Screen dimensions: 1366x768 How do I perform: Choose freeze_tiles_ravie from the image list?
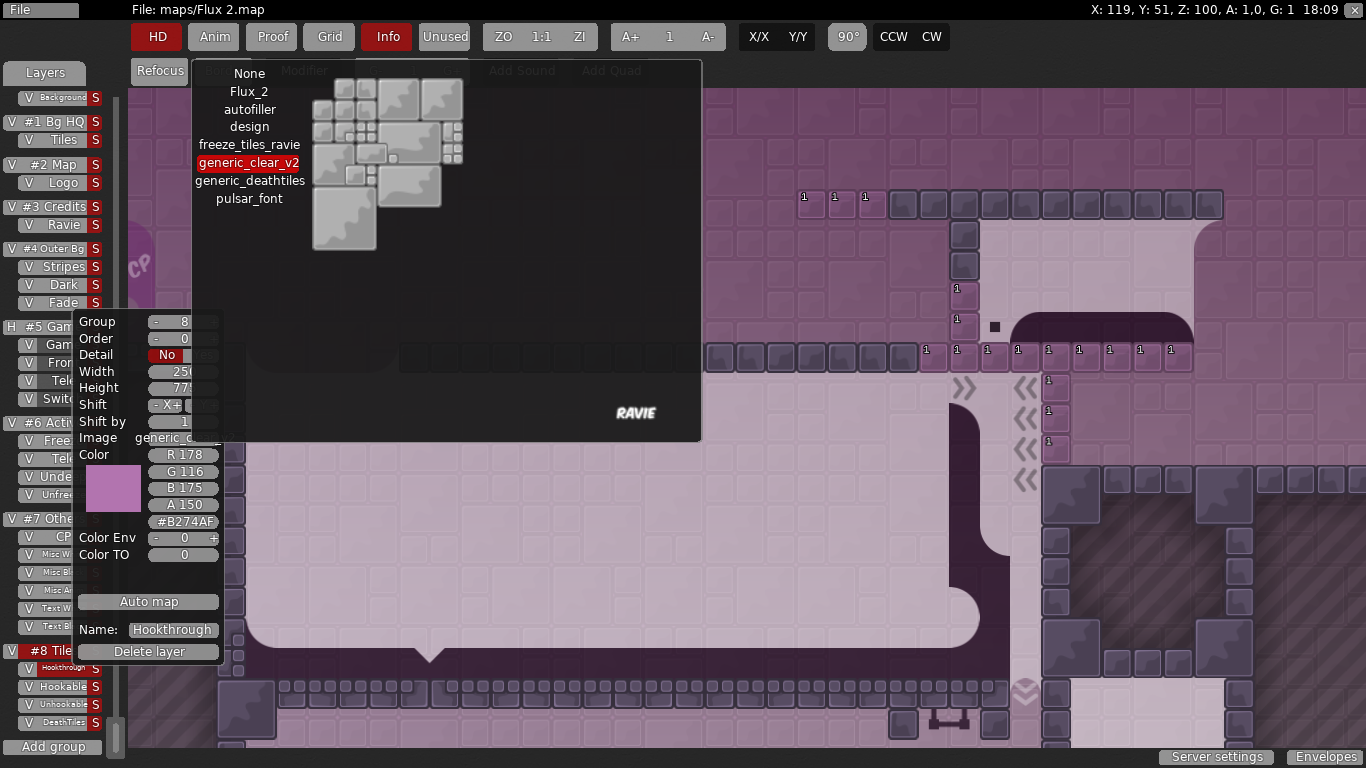point(249,145)
